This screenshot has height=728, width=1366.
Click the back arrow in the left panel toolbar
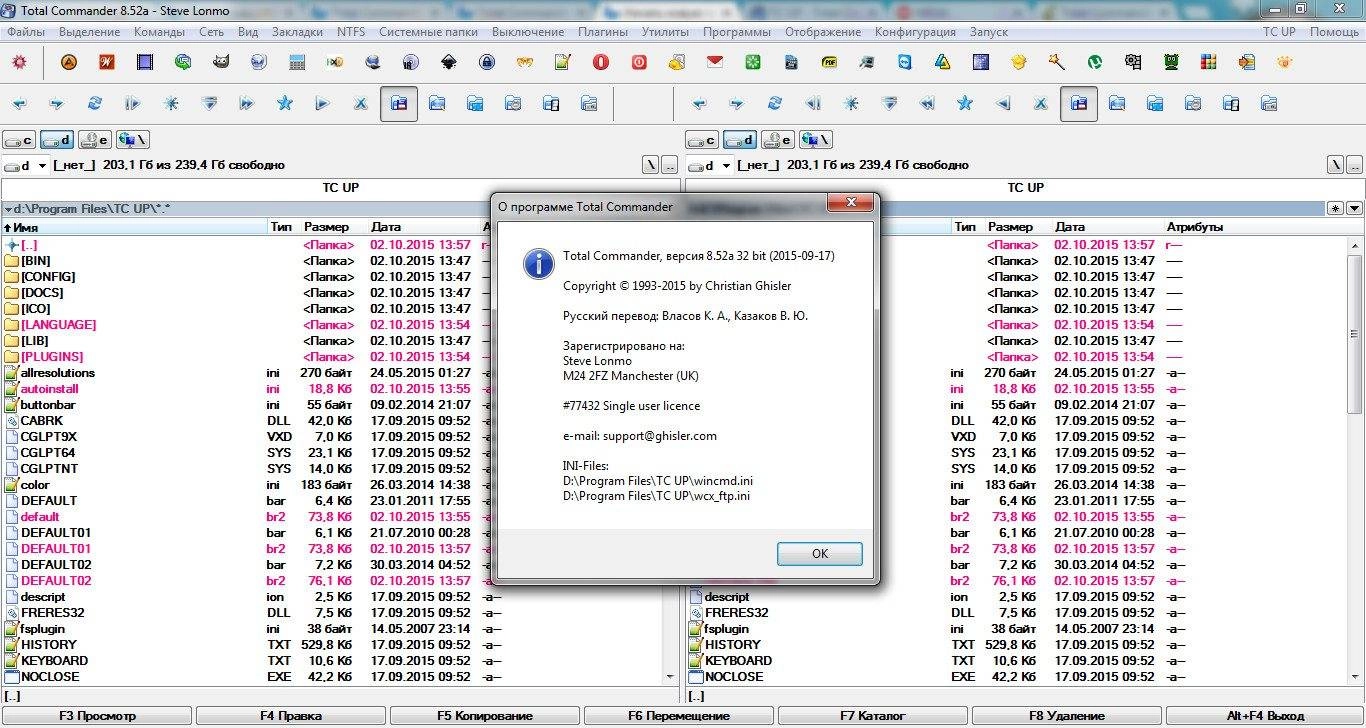tap(19, 103)
